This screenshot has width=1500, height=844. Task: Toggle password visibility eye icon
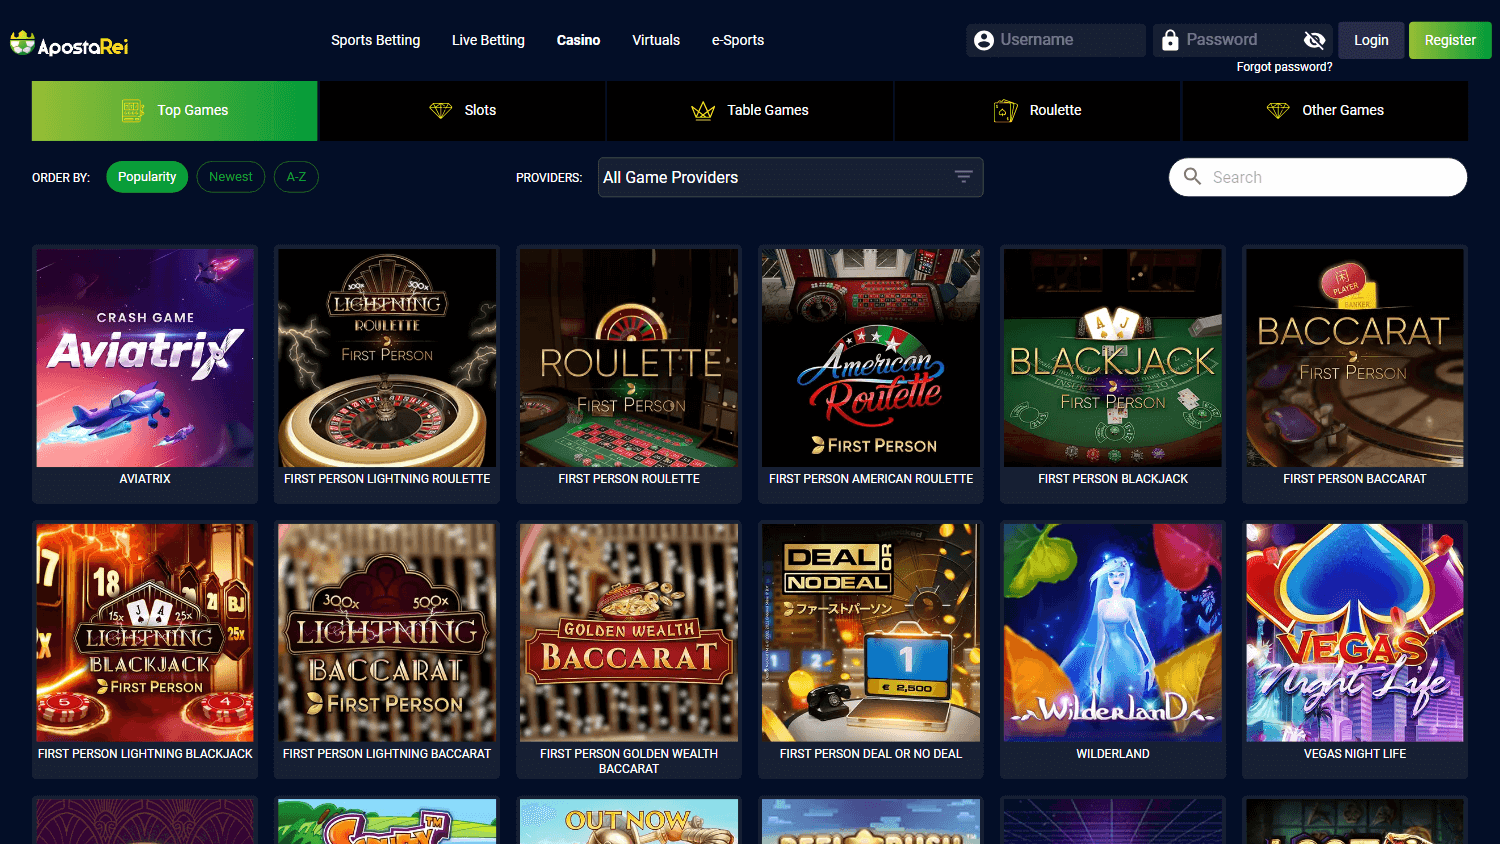(x=1315, y=40)
